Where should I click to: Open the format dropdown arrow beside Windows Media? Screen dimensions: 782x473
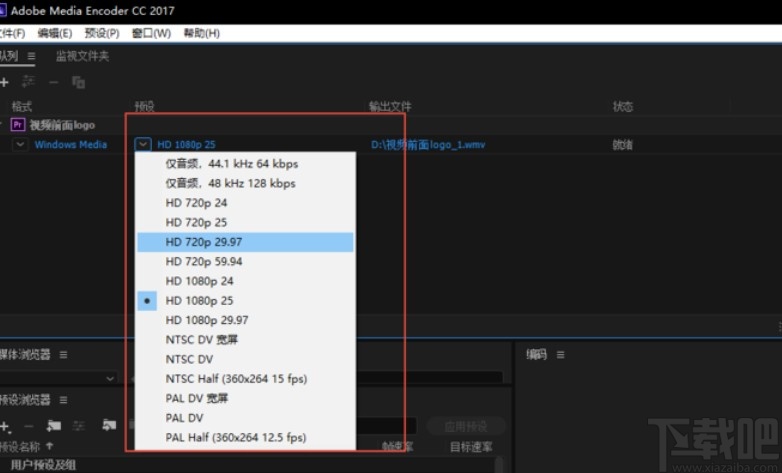tap(20, 145)
